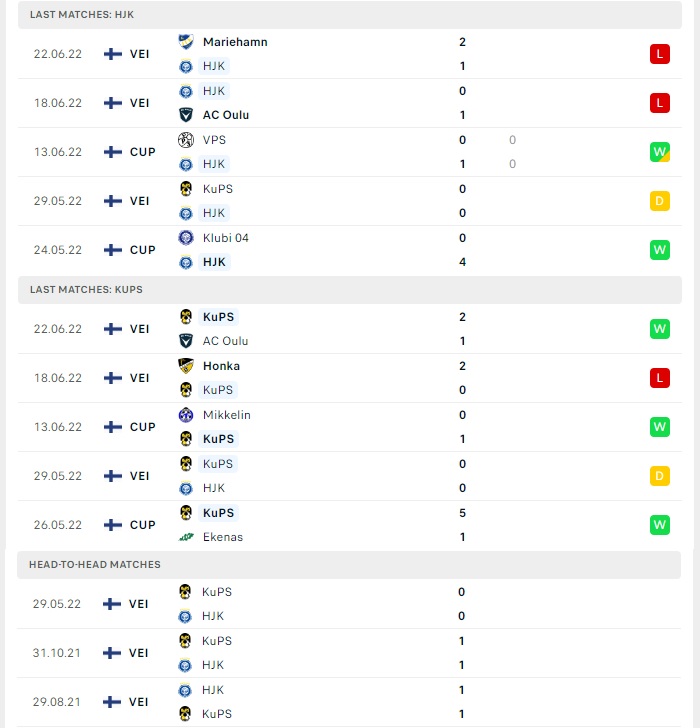
Task: Click the Ekenas green logo icon
Action: (186, 537)
